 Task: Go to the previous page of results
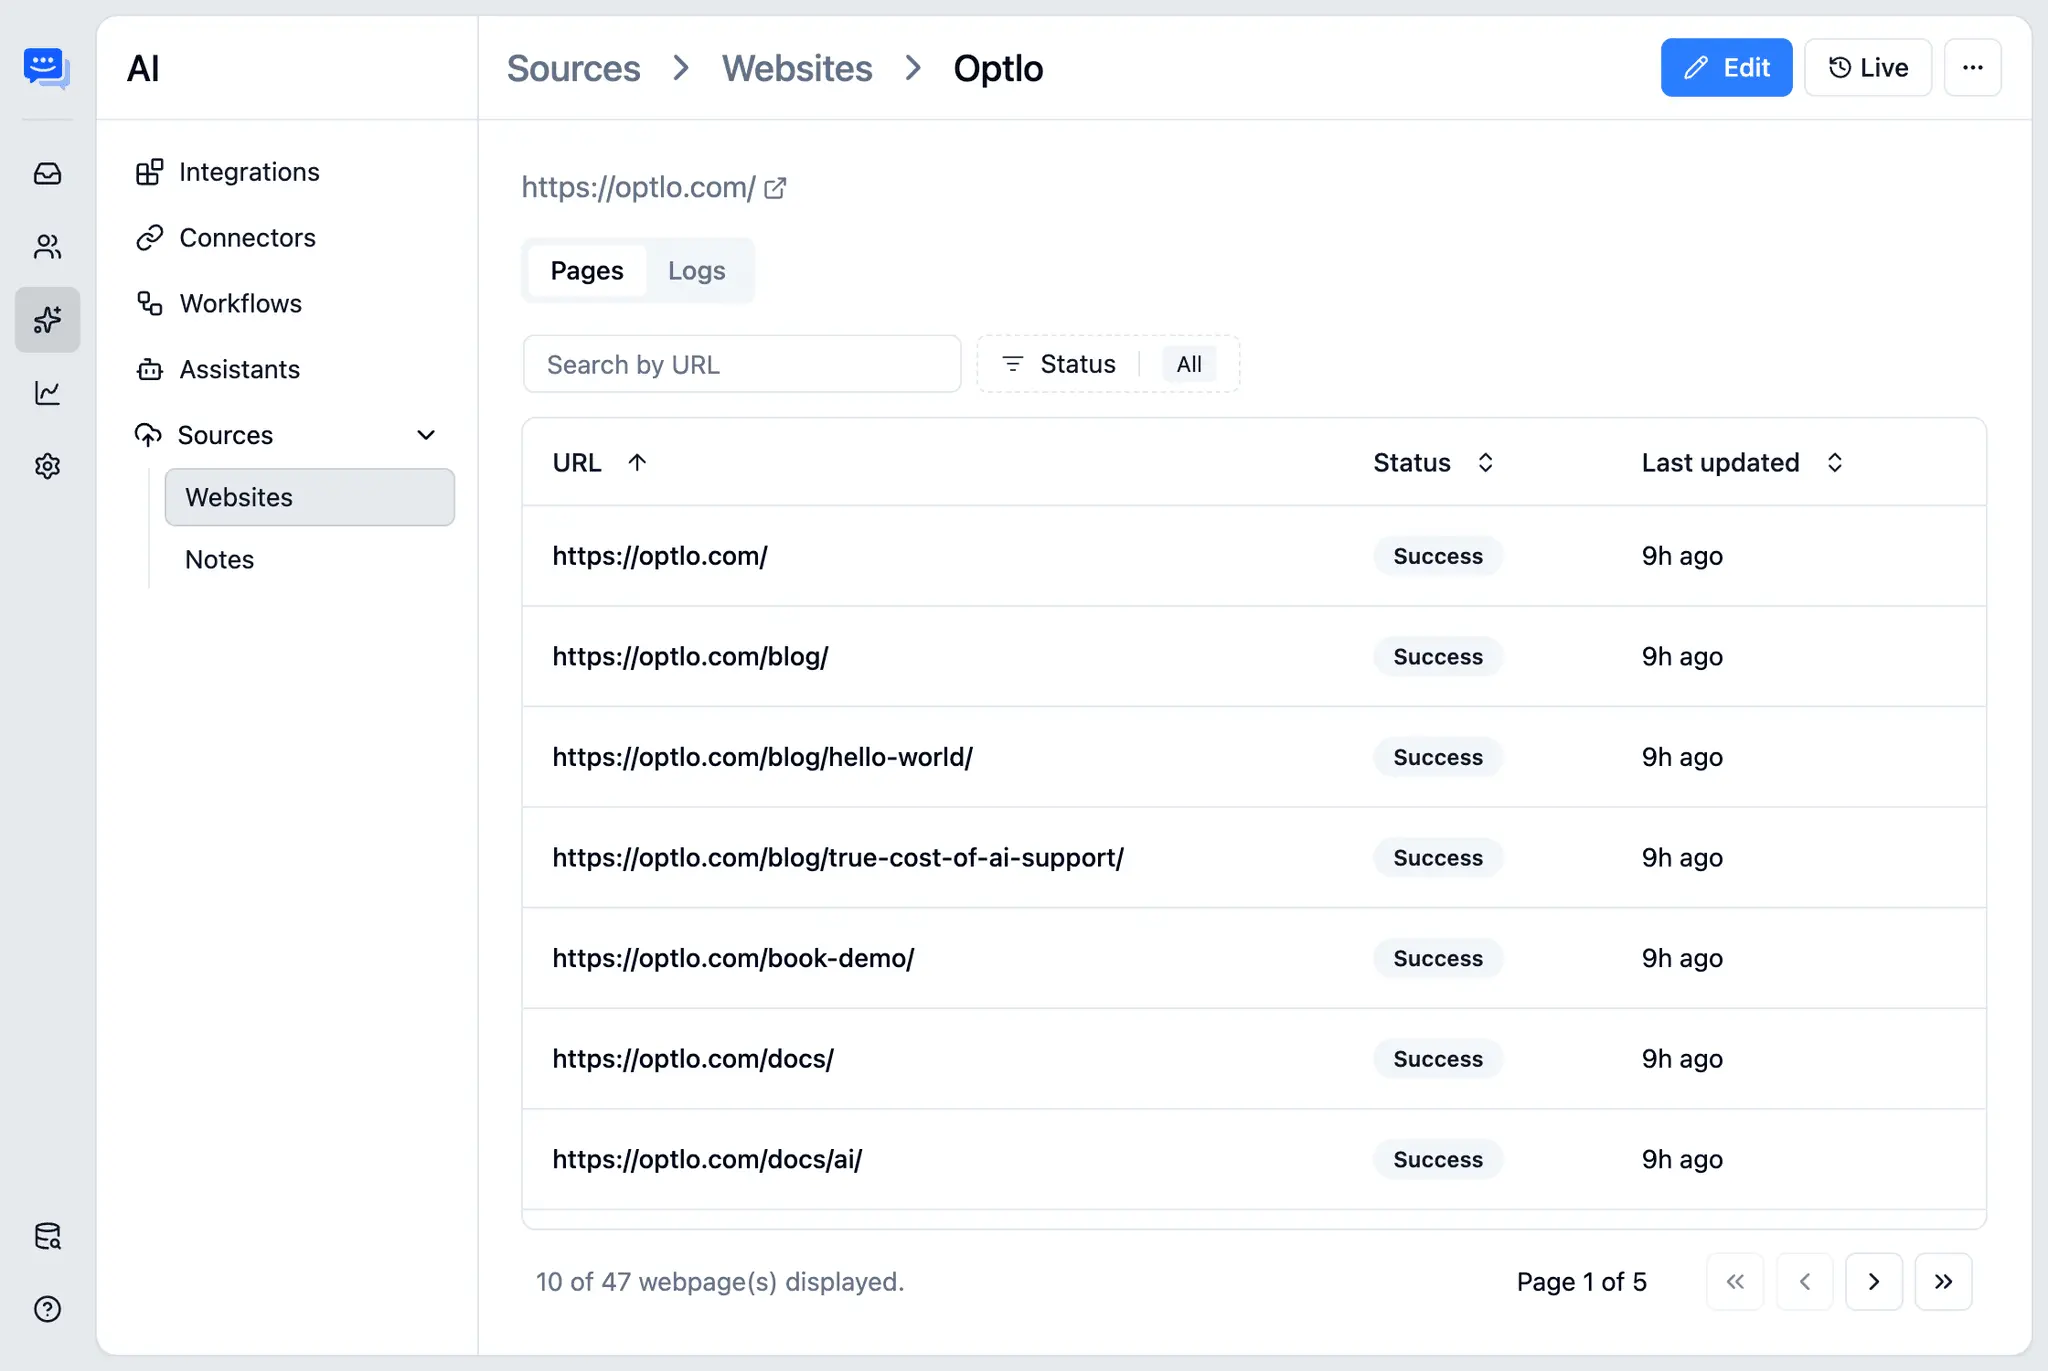click(x=1804, y=1281)
